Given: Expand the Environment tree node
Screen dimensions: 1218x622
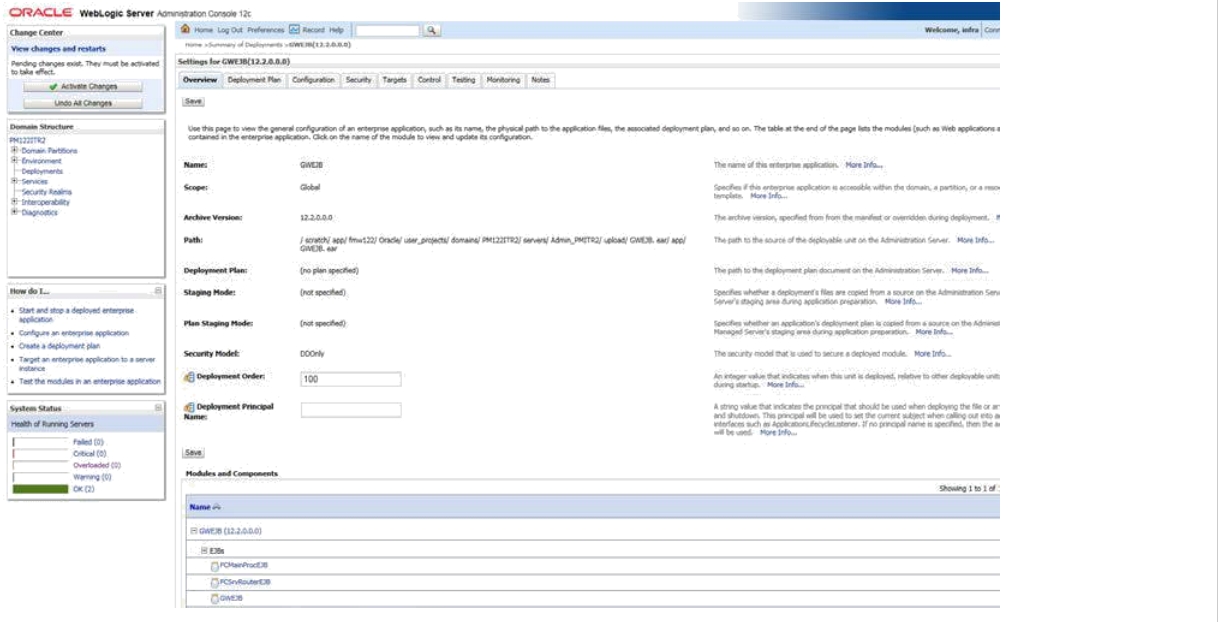Looking at the screenshot, I should pos(15,161).
